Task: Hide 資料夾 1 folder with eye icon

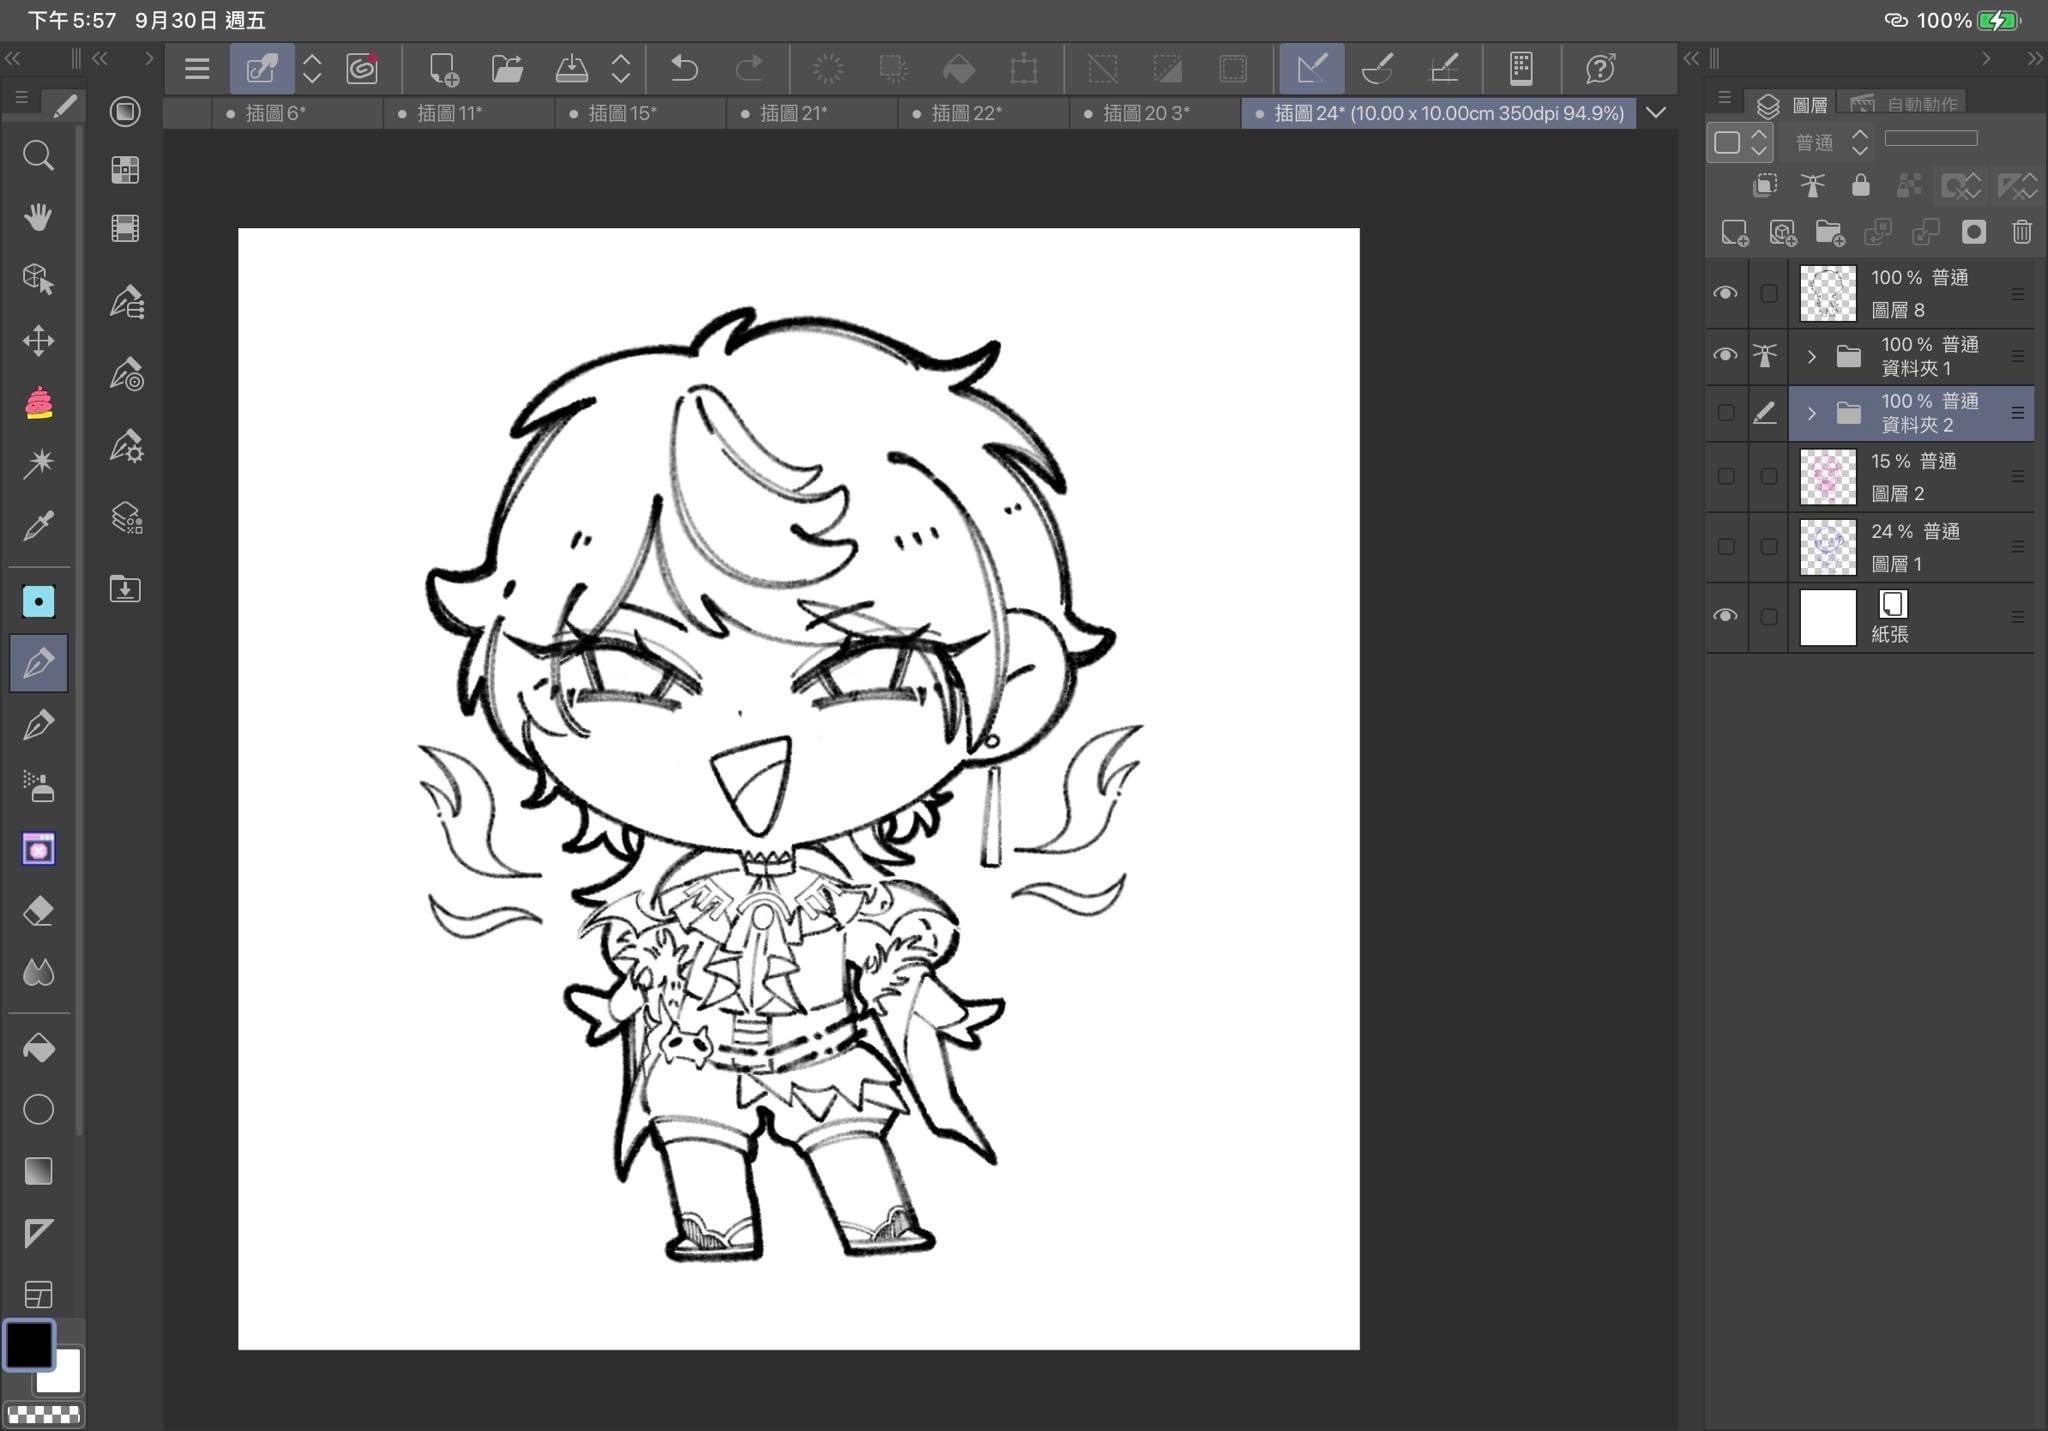Action: pos(1725,355)
